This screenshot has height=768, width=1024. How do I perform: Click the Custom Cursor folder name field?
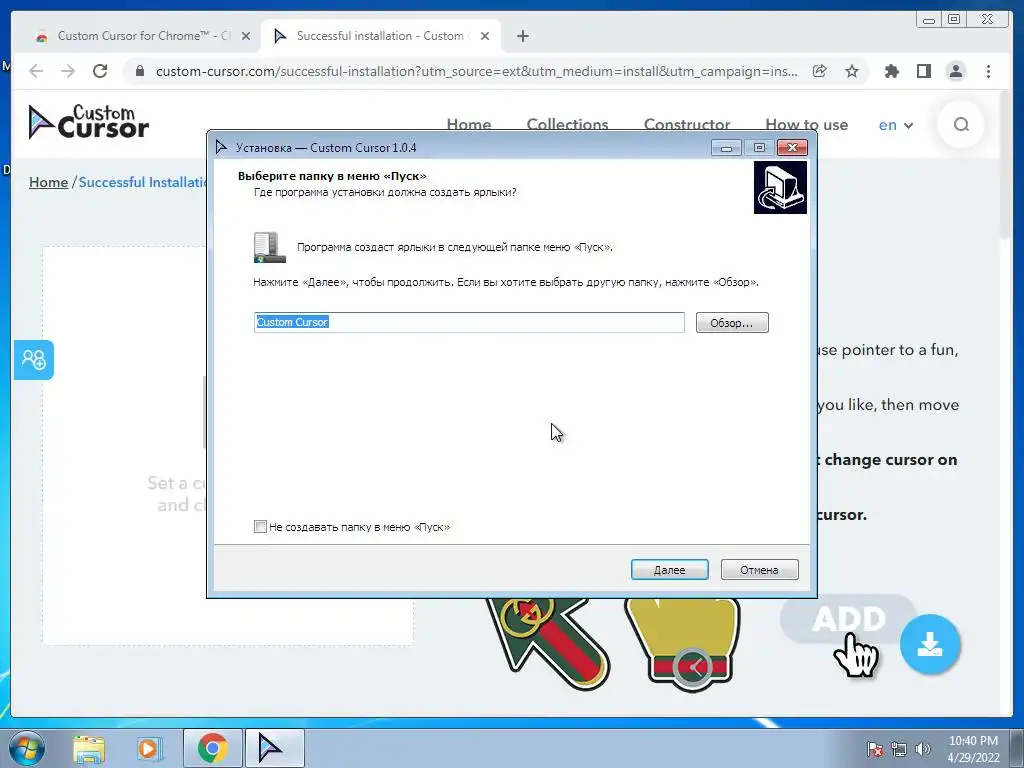(469, 322)
